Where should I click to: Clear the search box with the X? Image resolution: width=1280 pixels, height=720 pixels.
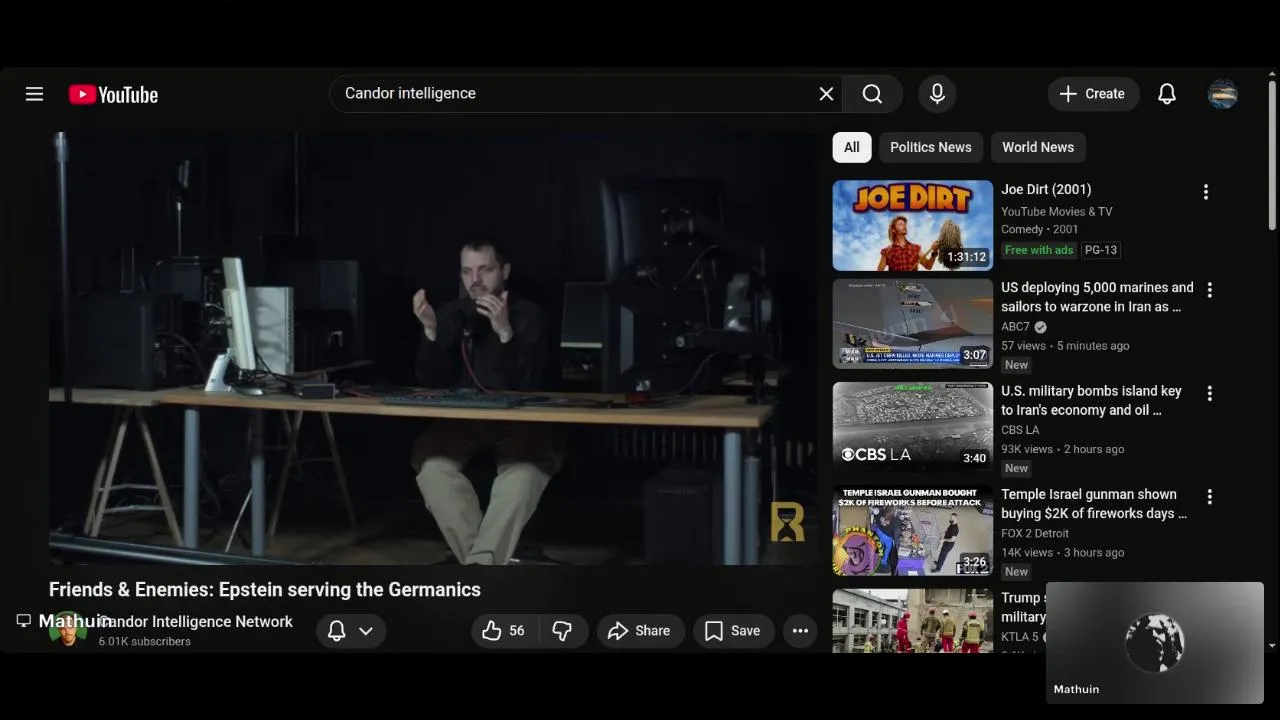[826, 94]
